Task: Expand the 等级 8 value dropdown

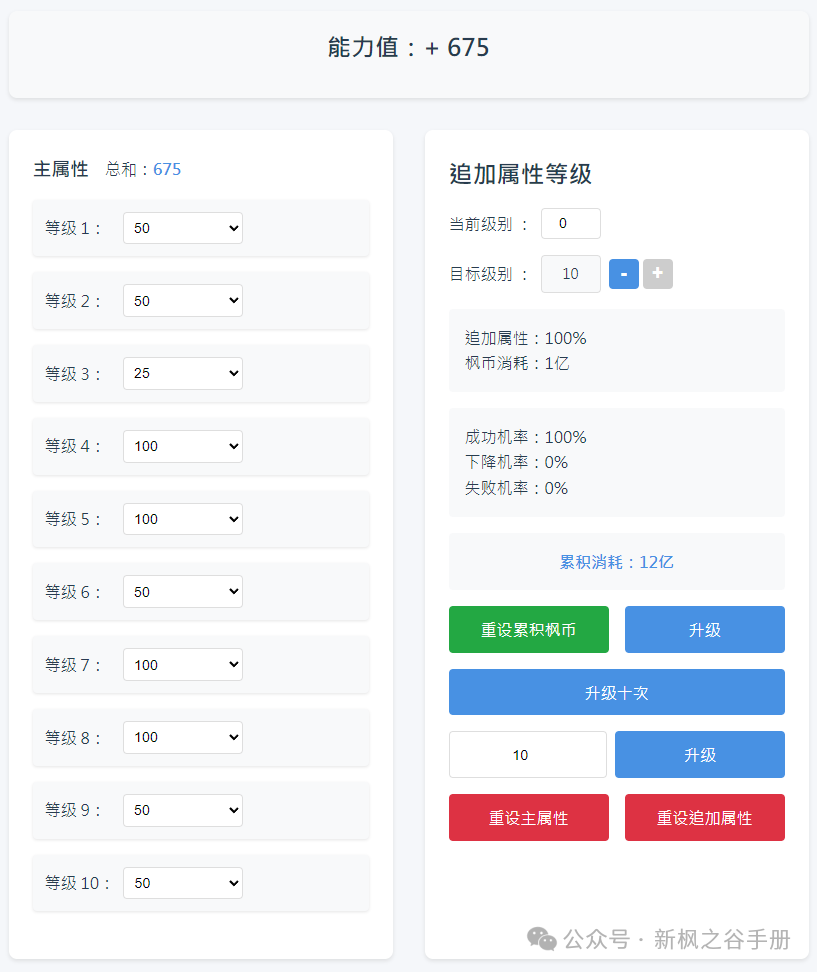Action: click(x=183, y=737)
